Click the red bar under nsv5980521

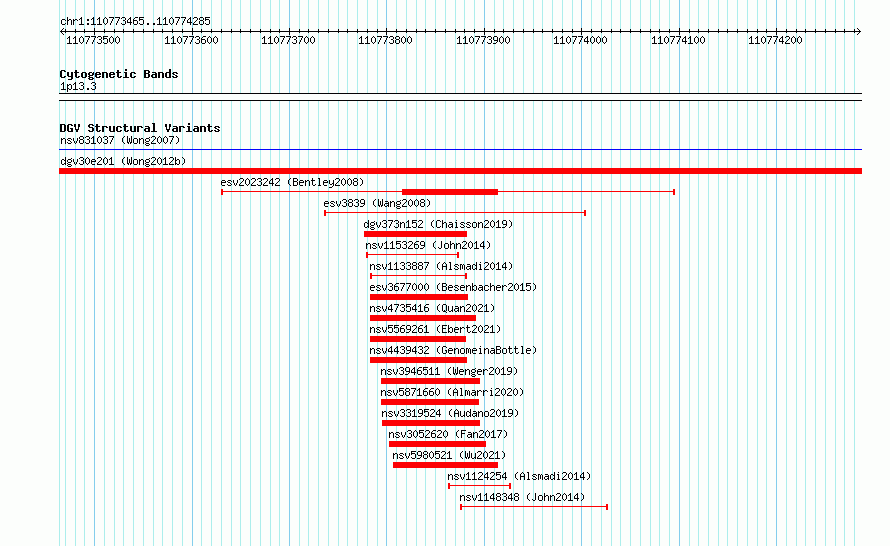(445, 465)
